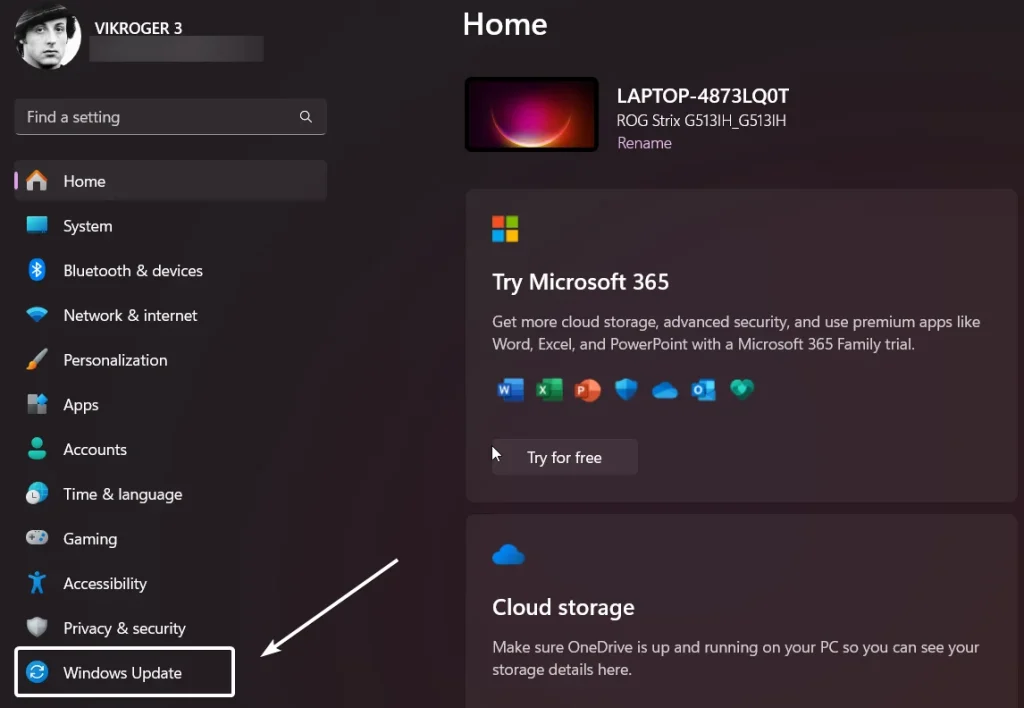Click the Gaming controller icon

(37, 538)
